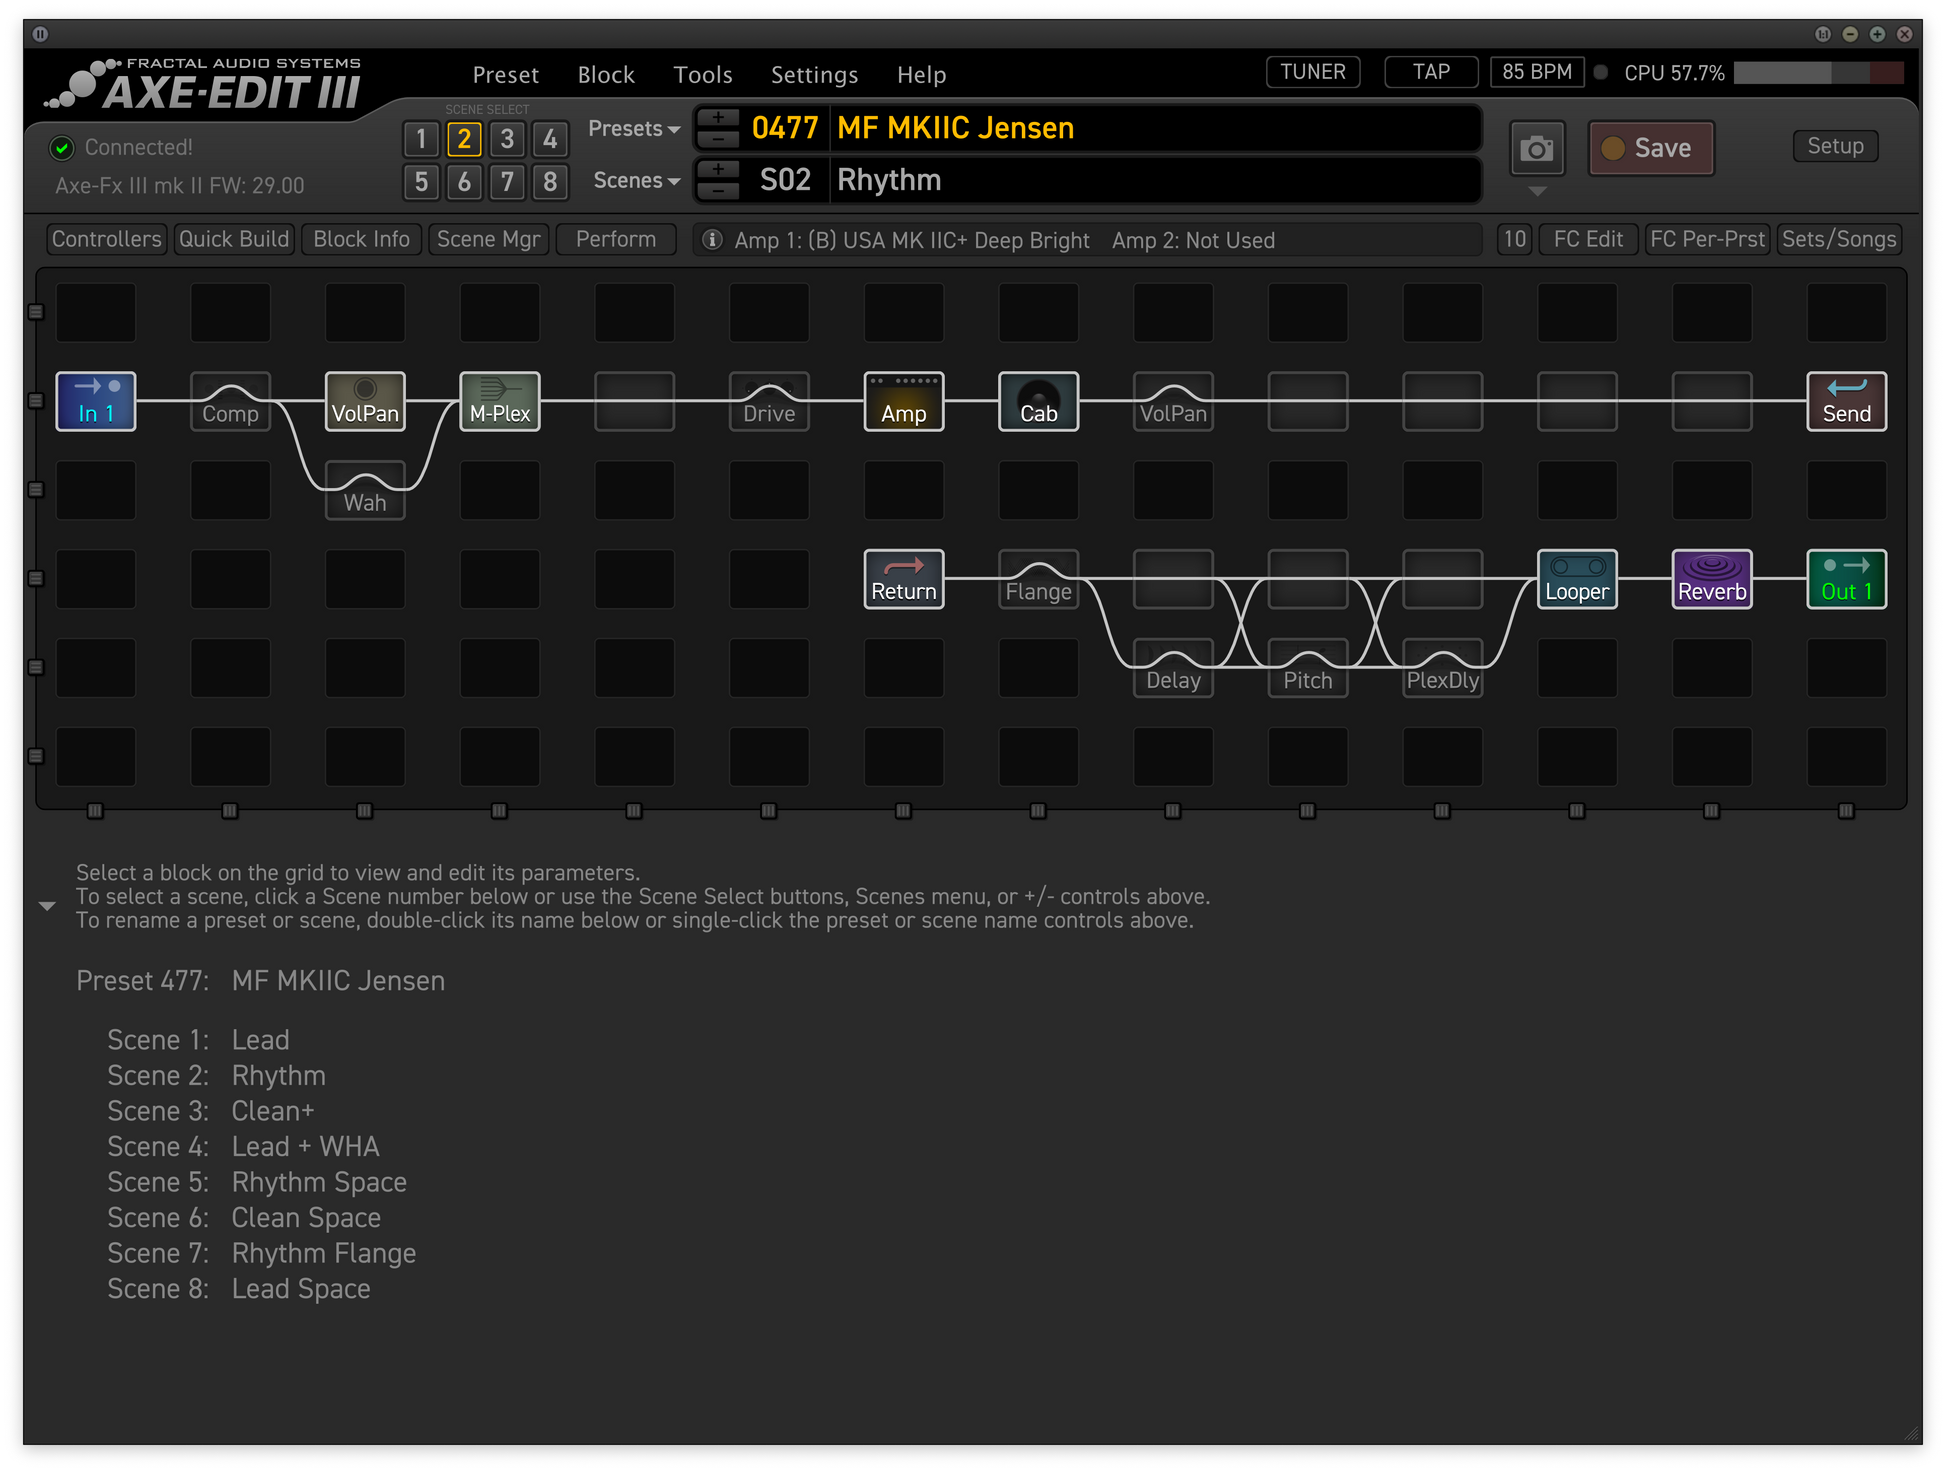Open the Tools menu
Viewport: 1946px width, 1472px height.
(x=702, y=75)
